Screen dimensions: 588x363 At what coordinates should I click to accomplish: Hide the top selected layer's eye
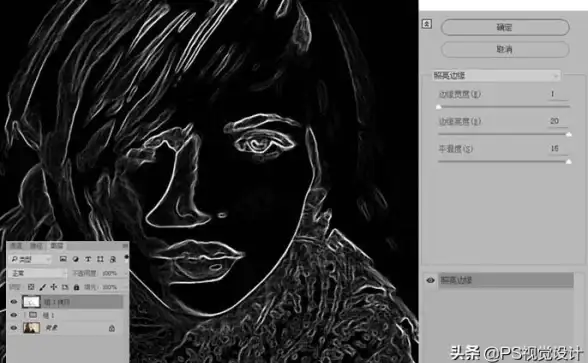click(14, 302)
